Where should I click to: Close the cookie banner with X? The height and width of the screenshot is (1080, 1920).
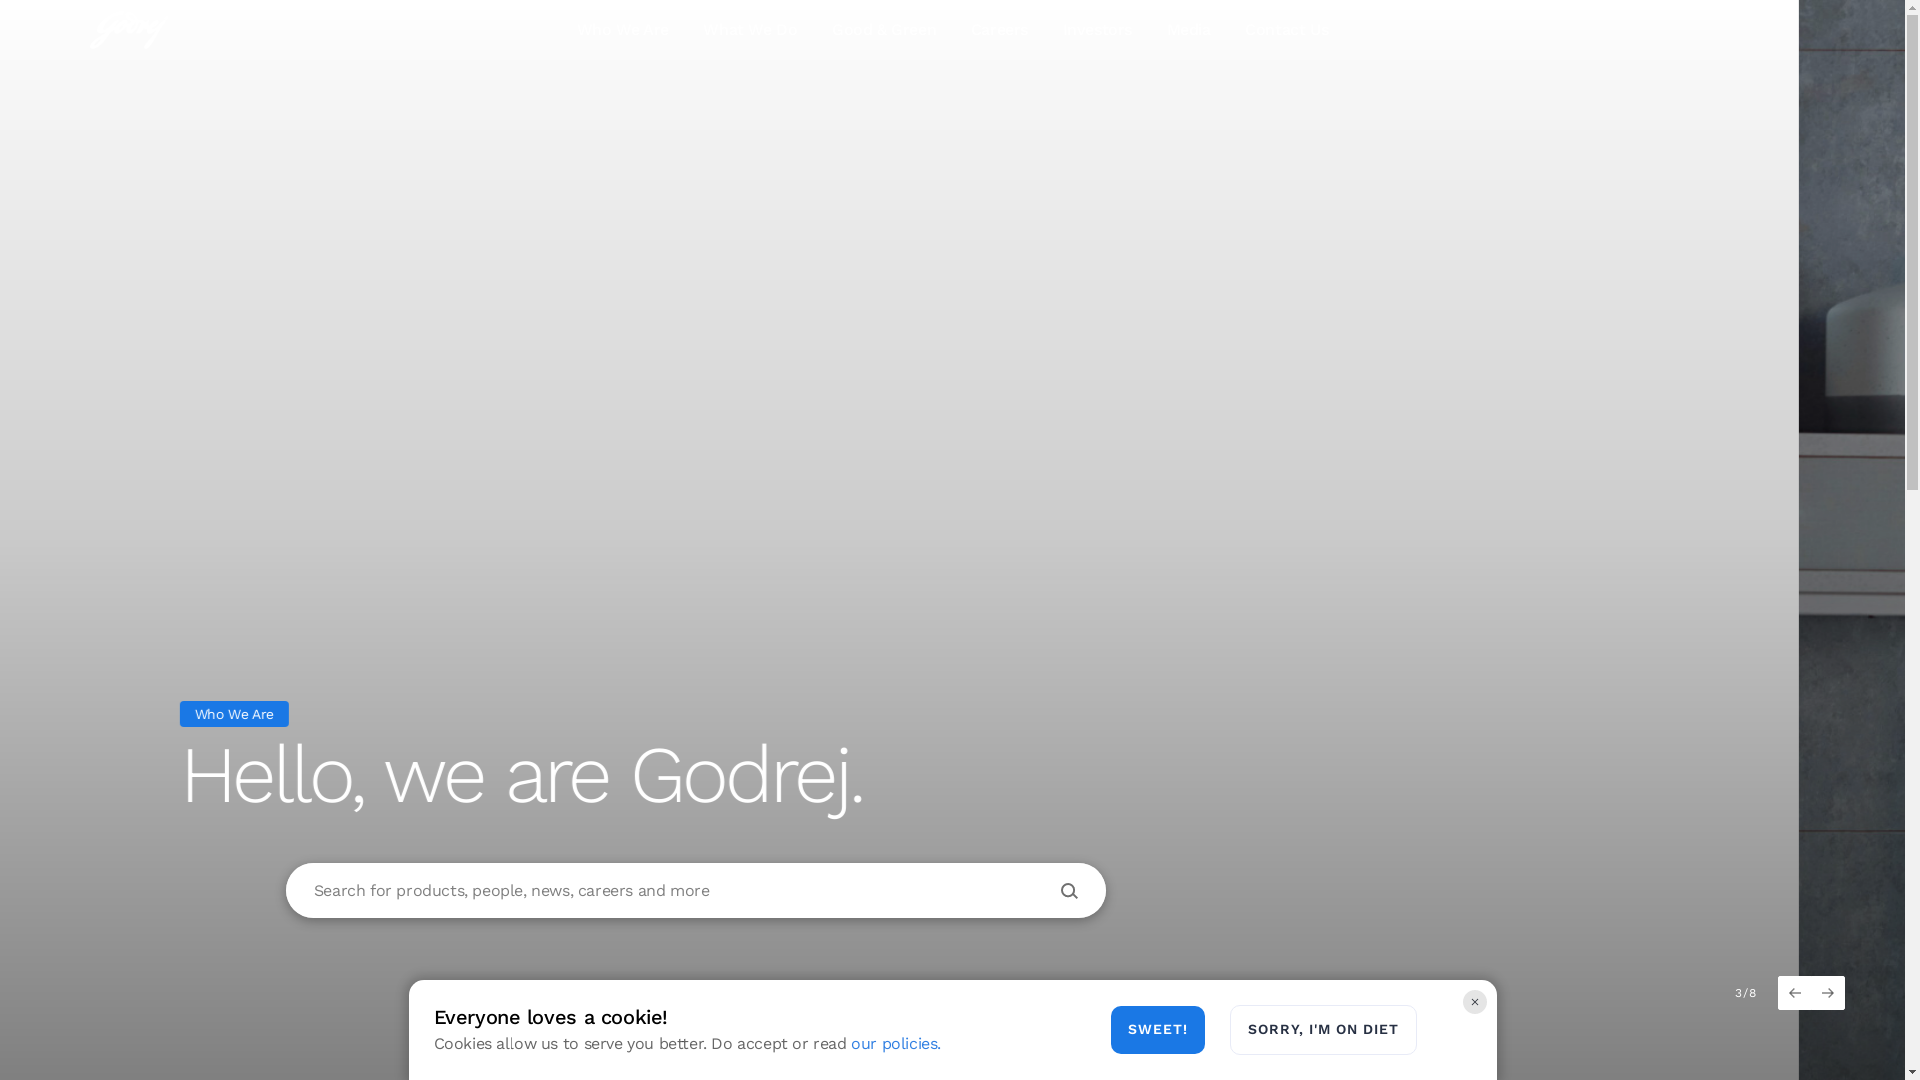click(1475, 1002)
